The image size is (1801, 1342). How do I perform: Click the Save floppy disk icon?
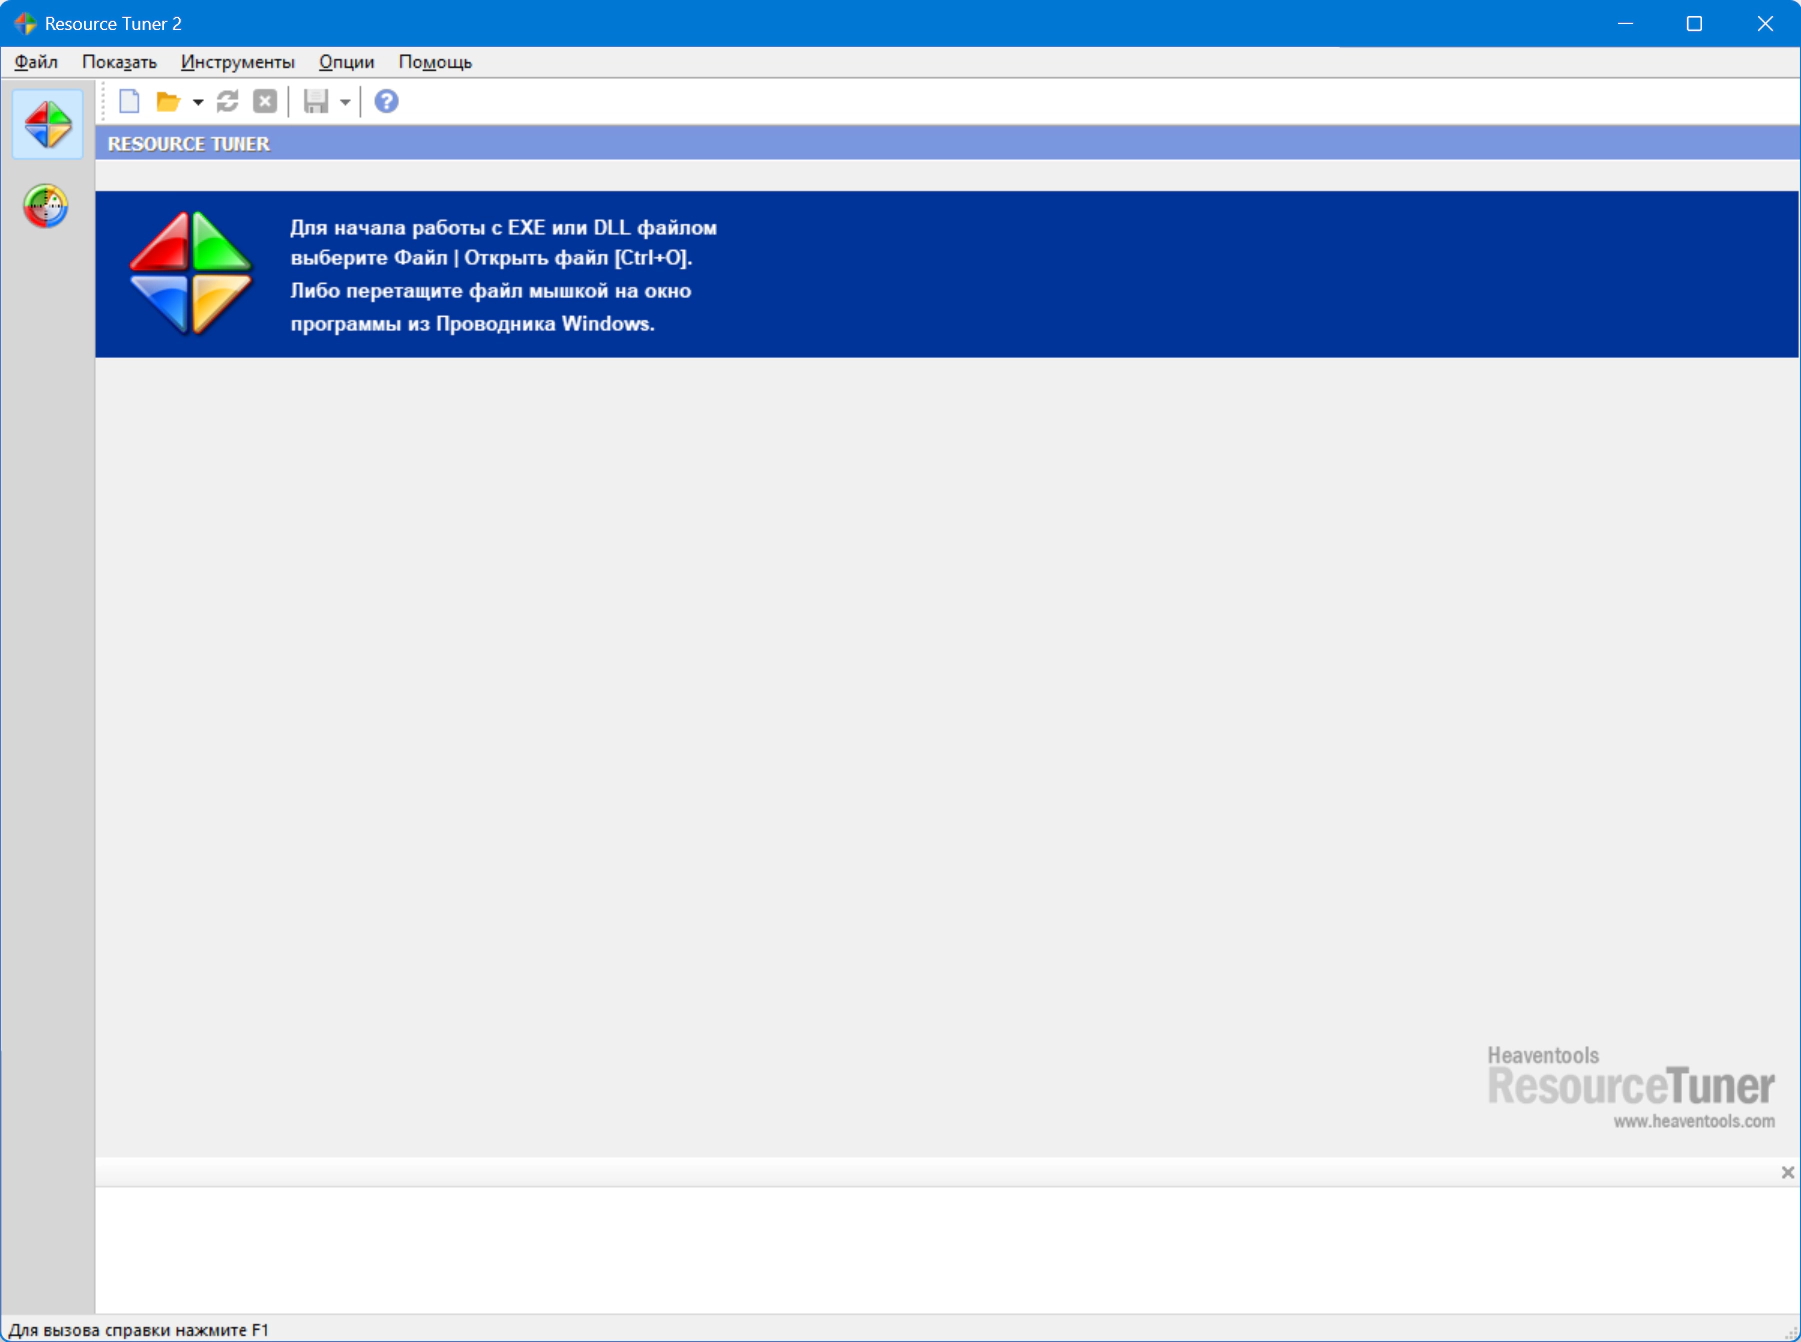coord(316,101)
